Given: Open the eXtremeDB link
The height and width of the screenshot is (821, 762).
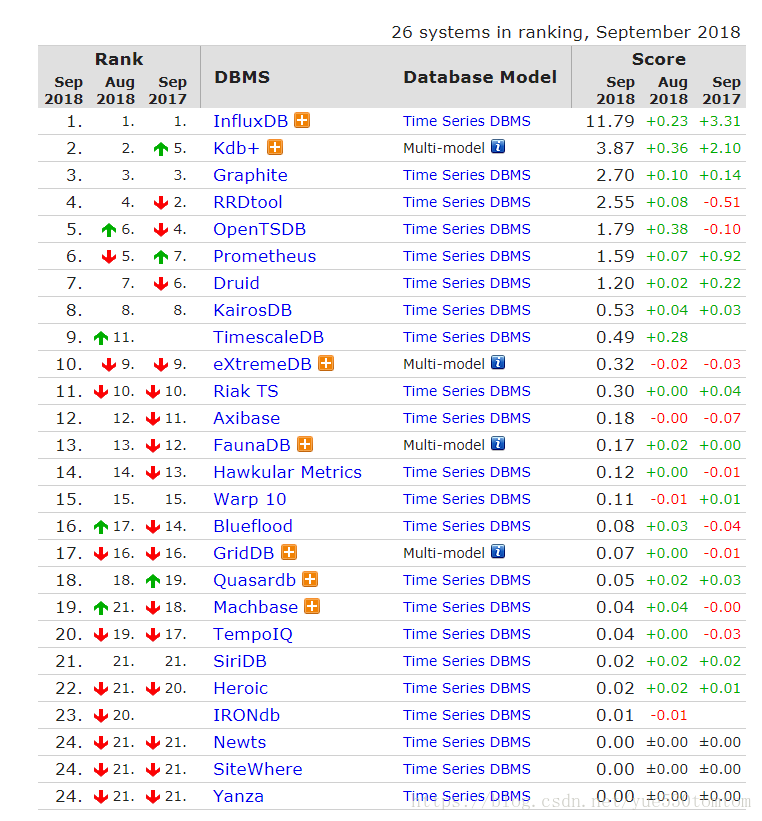Looking at the screenshot, I should [262, 364].
